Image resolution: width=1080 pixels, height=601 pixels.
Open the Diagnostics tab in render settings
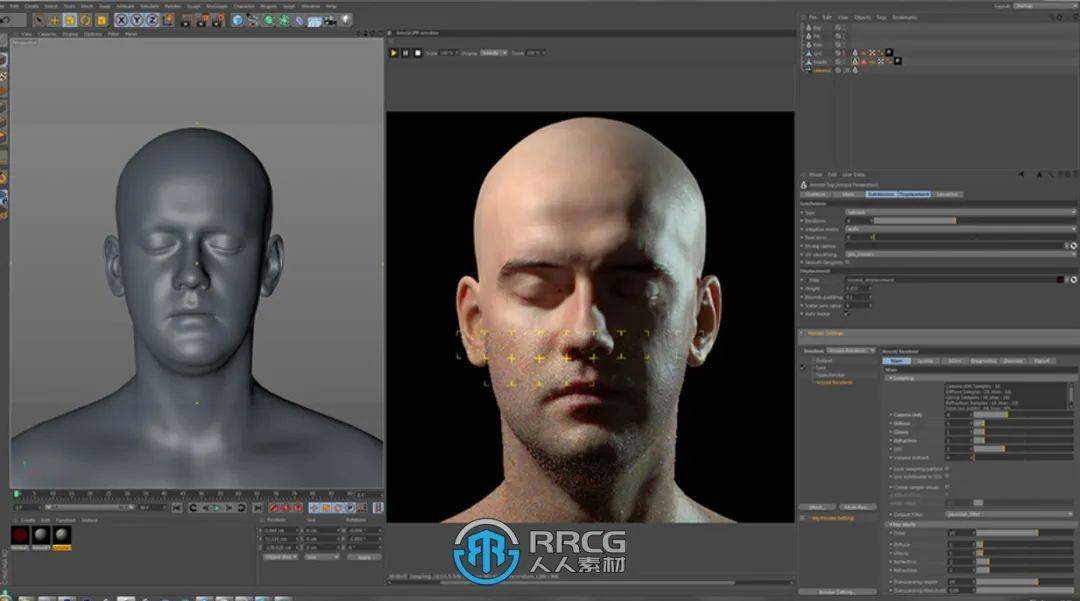click(983, 360)
